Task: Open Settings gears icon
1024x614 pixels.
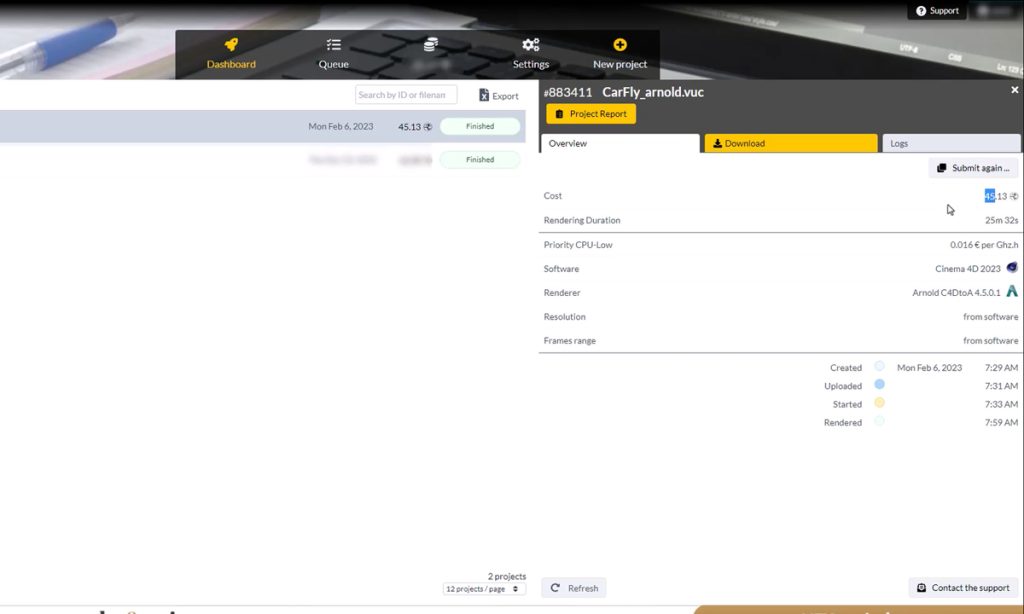Action: tap(531, 45)
